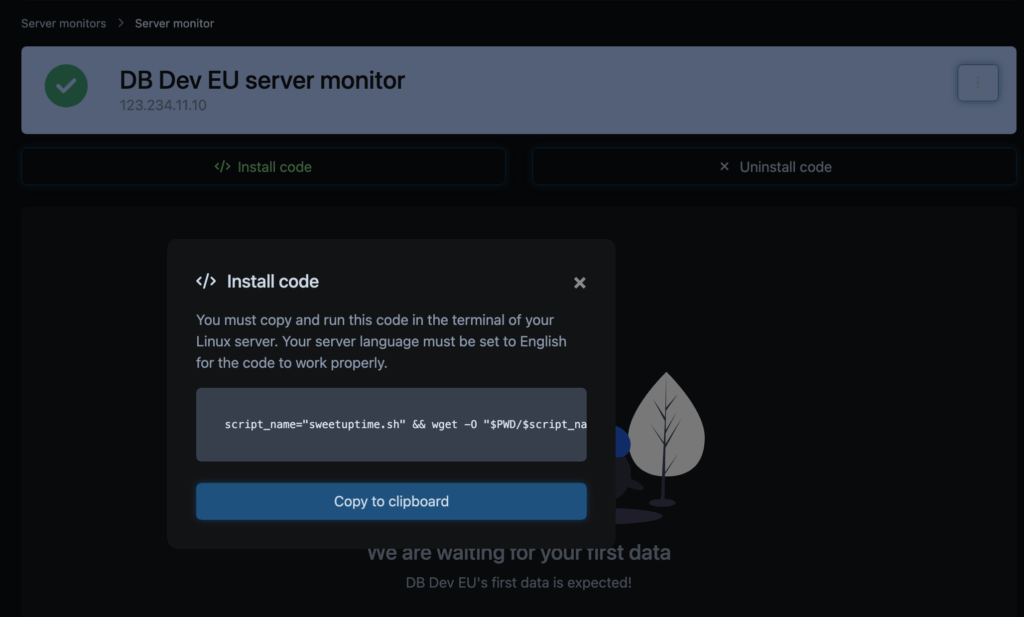
Task: Go to Server monitors breadcrumb
Action: tap(63, 23)
